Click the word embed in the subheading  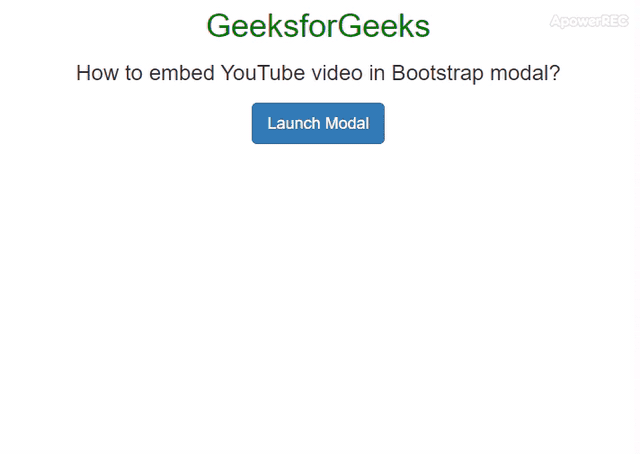tap(182, 73)
